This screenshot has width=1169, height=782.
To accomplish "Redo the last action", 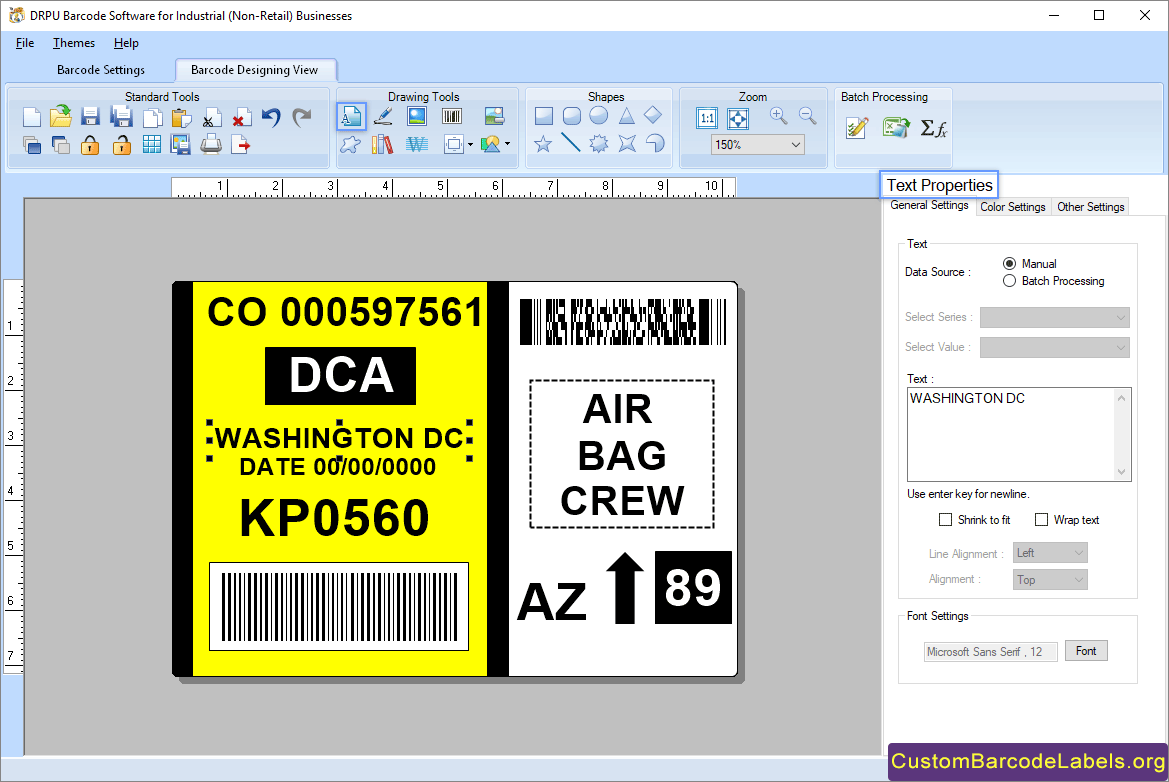I will (x=301, y=117).
